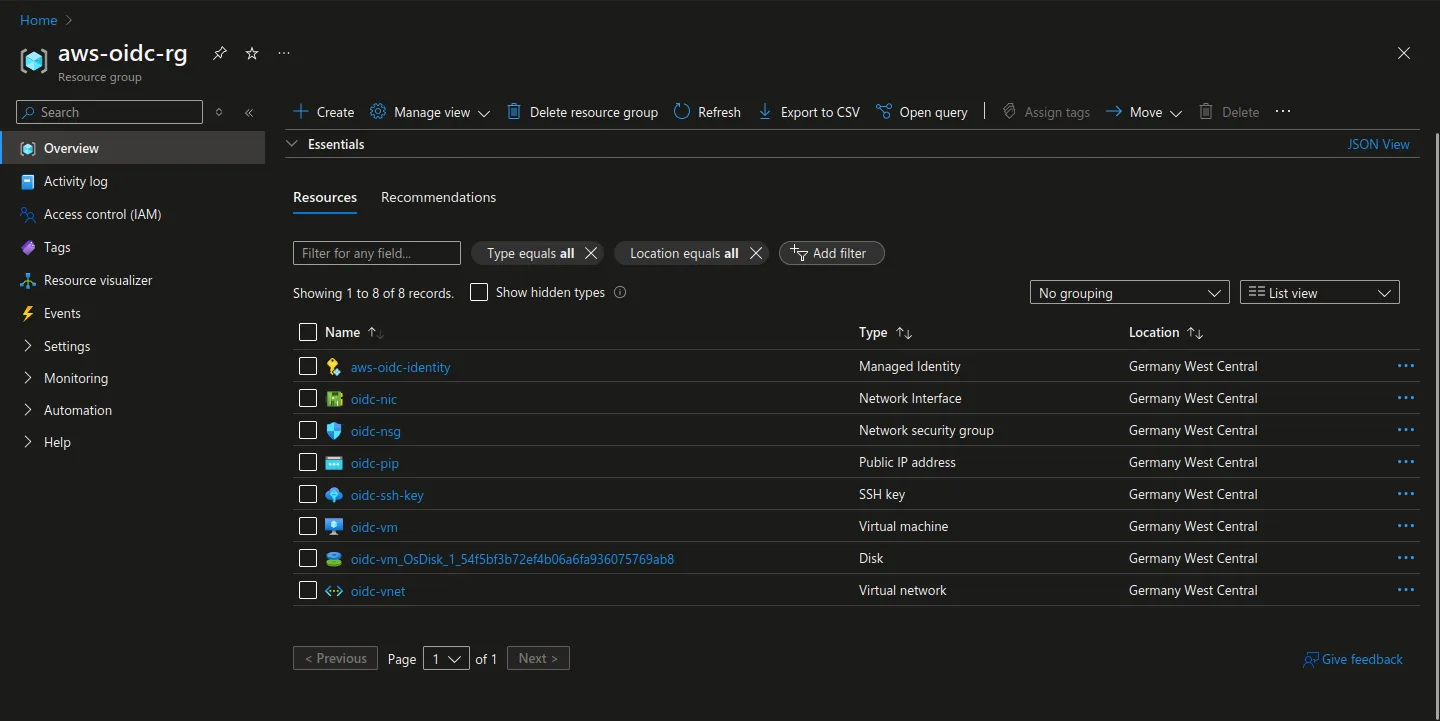Open the more options ellipsis for oidc-vm row
The height and width of the screenshot is (721, 1440).
1405,527
